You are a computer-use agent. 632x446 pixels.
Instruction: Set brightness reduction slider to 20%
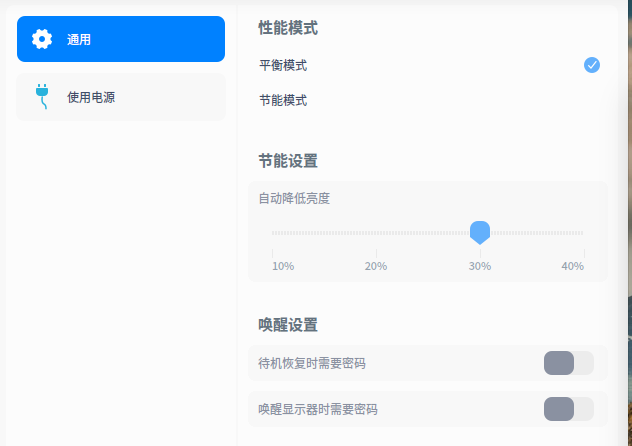(x=376, y=233)
